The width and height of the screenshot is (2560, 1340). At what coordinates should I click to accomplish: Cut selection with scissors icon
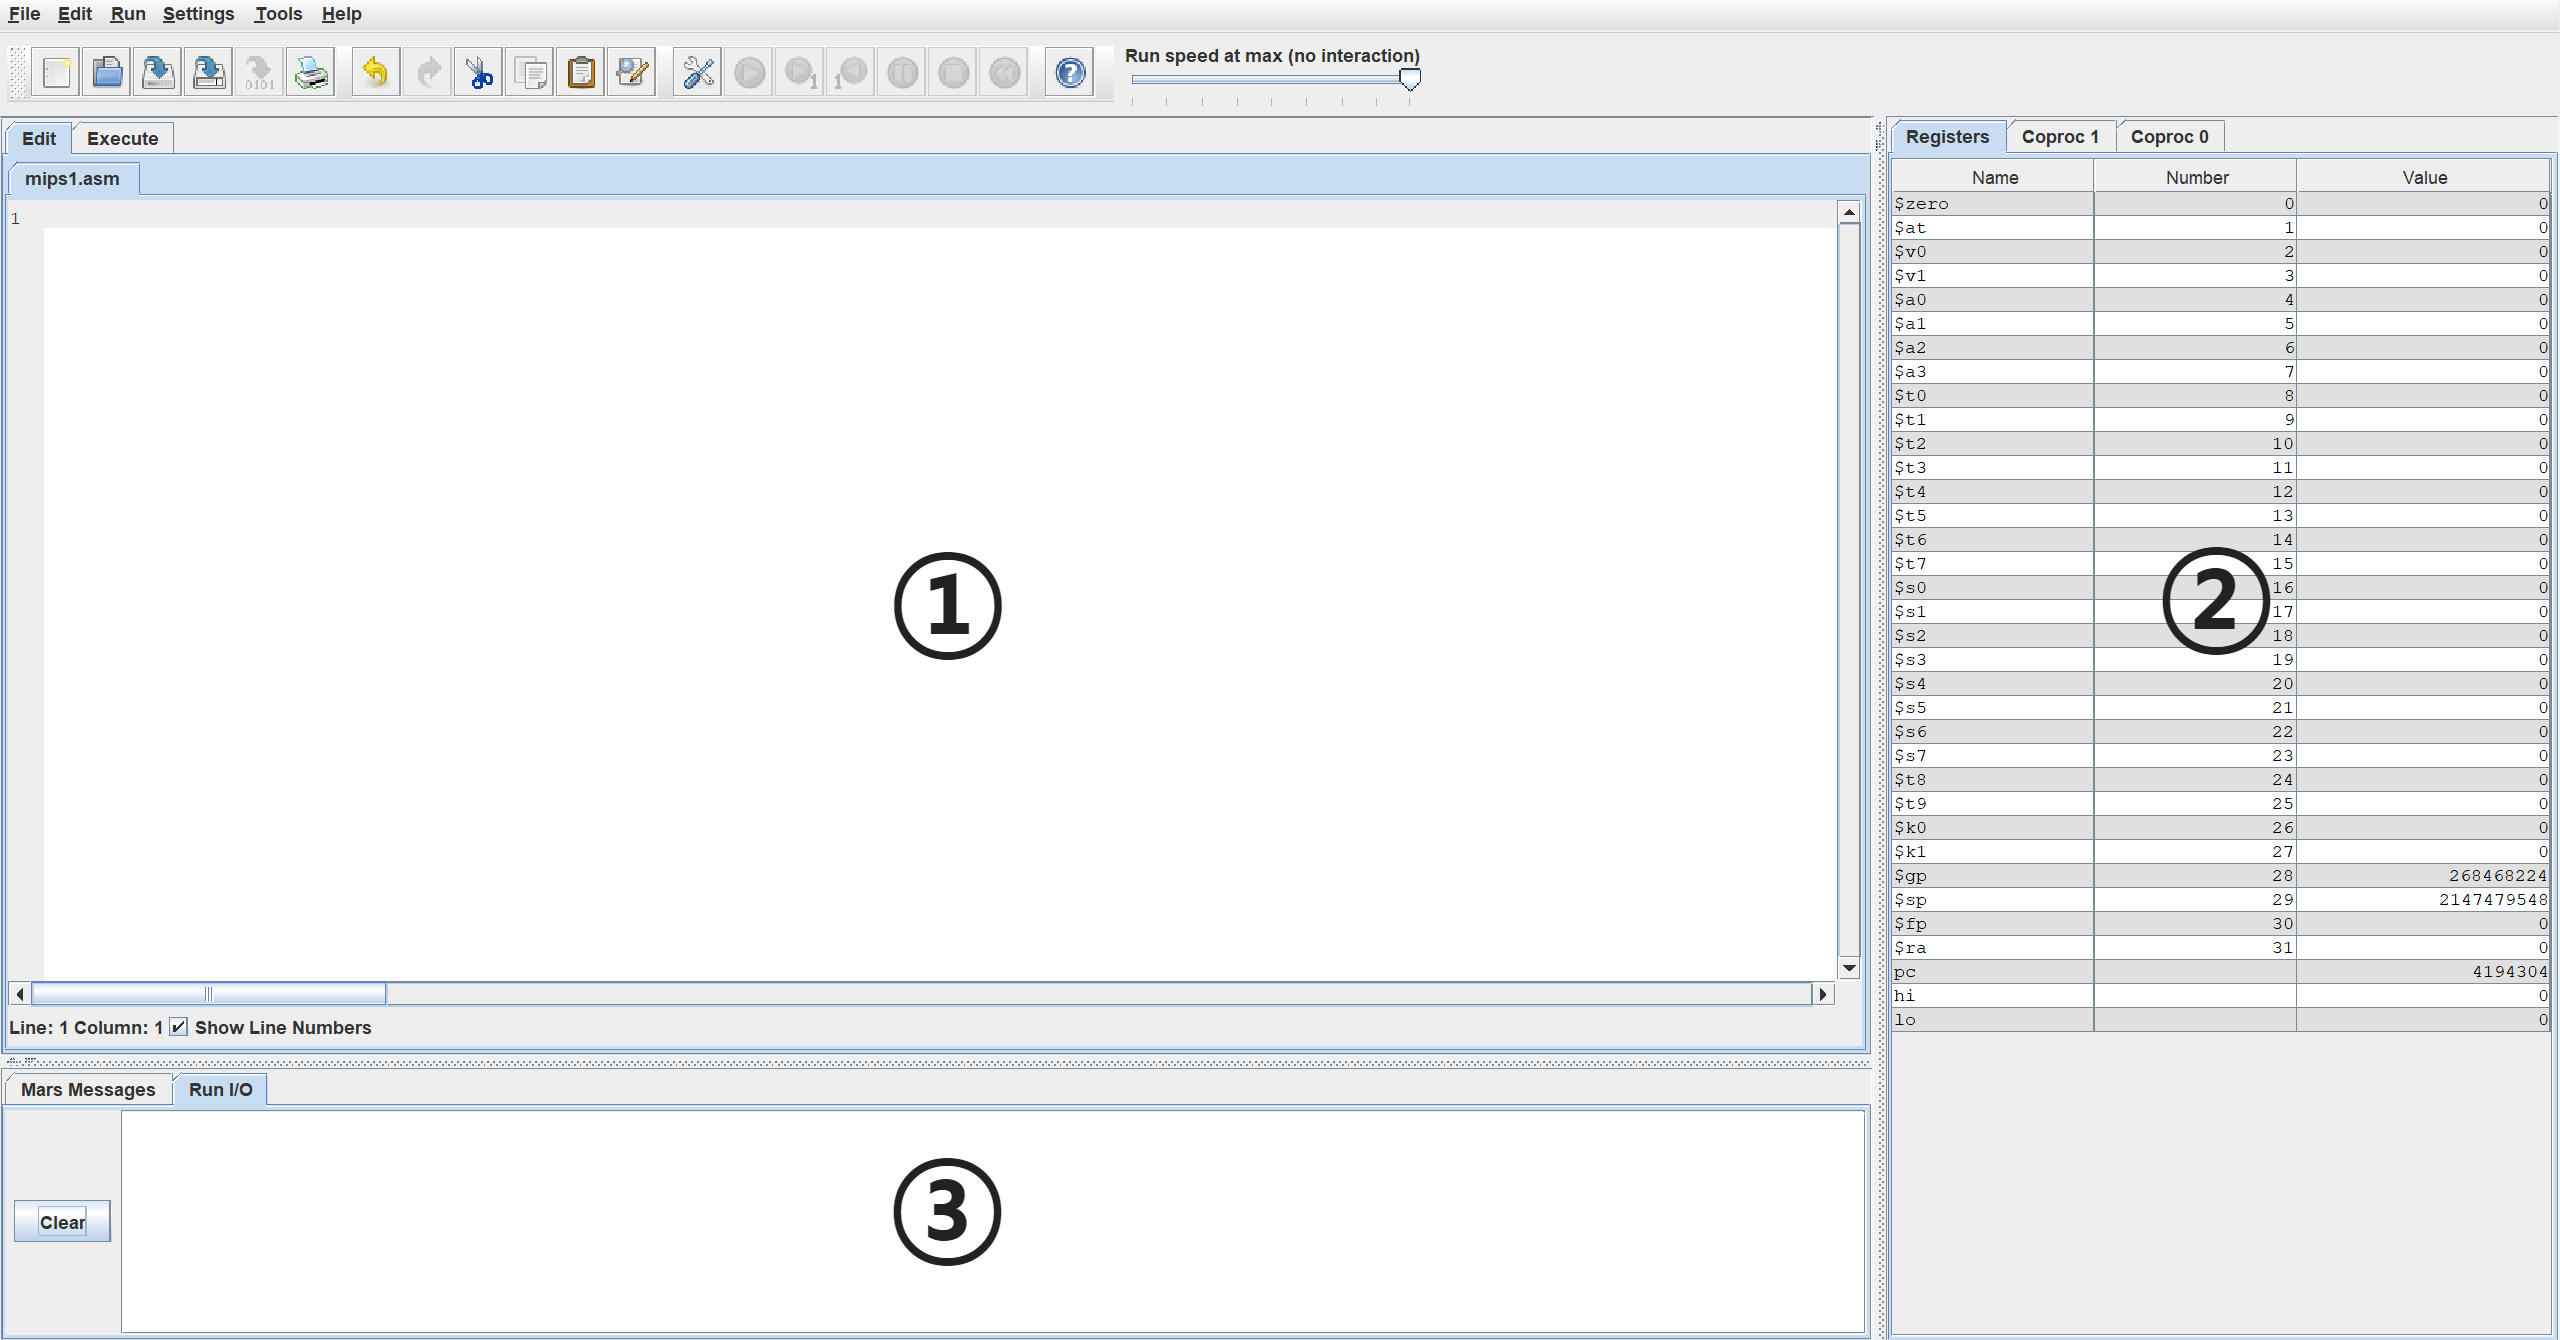tap(479, 72)
